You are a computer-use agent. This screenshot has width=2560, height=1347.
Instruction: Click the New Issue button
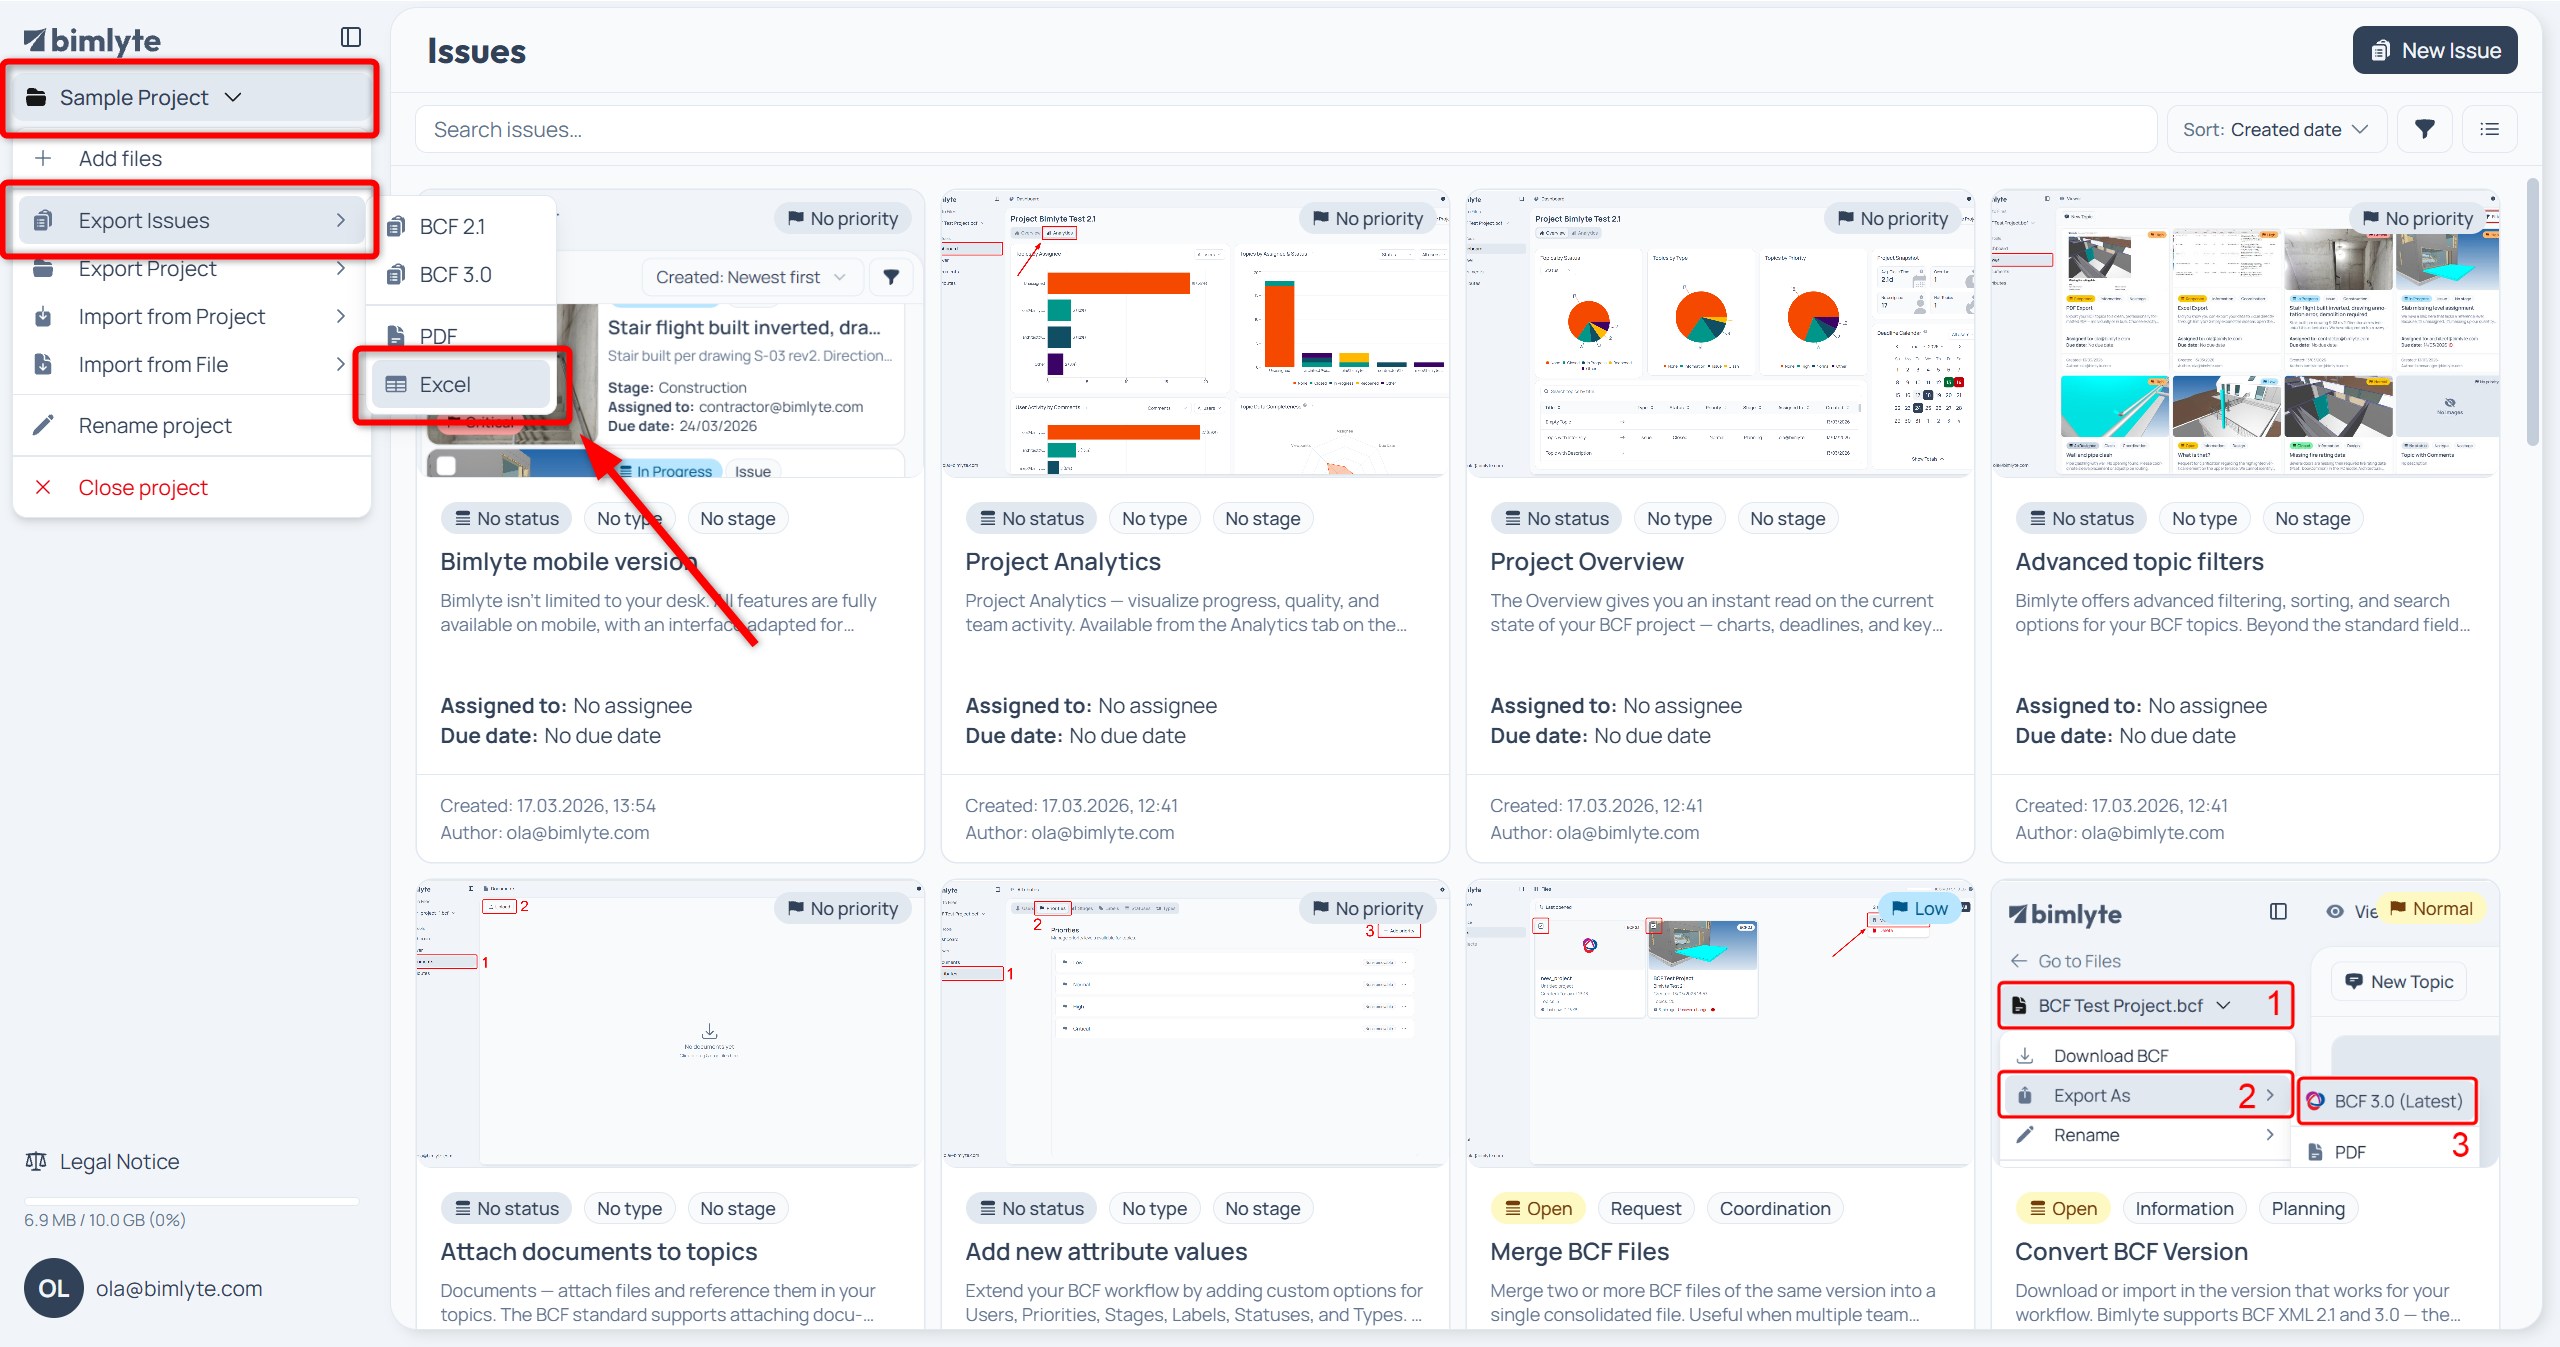point(2435,50)
